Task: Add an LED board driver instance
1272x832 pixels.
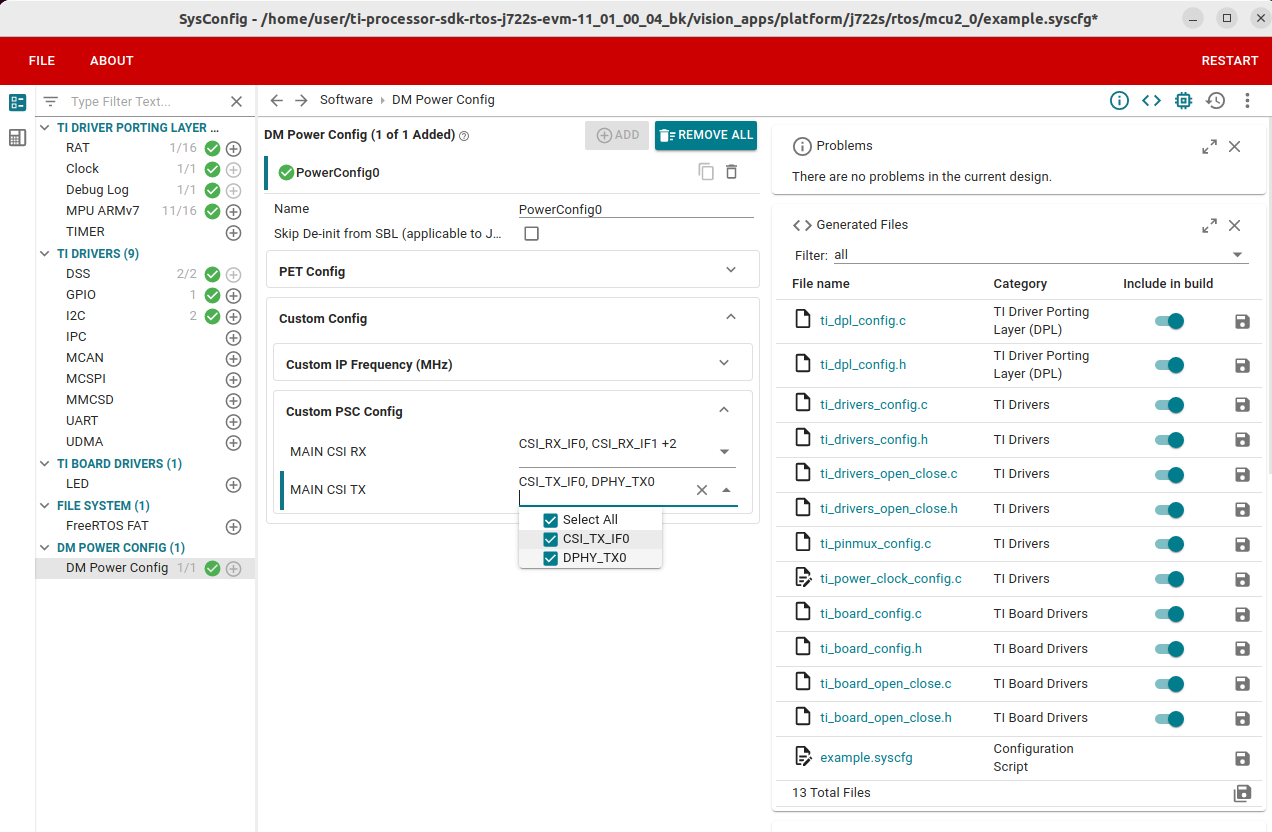Action: coord(233,484)
